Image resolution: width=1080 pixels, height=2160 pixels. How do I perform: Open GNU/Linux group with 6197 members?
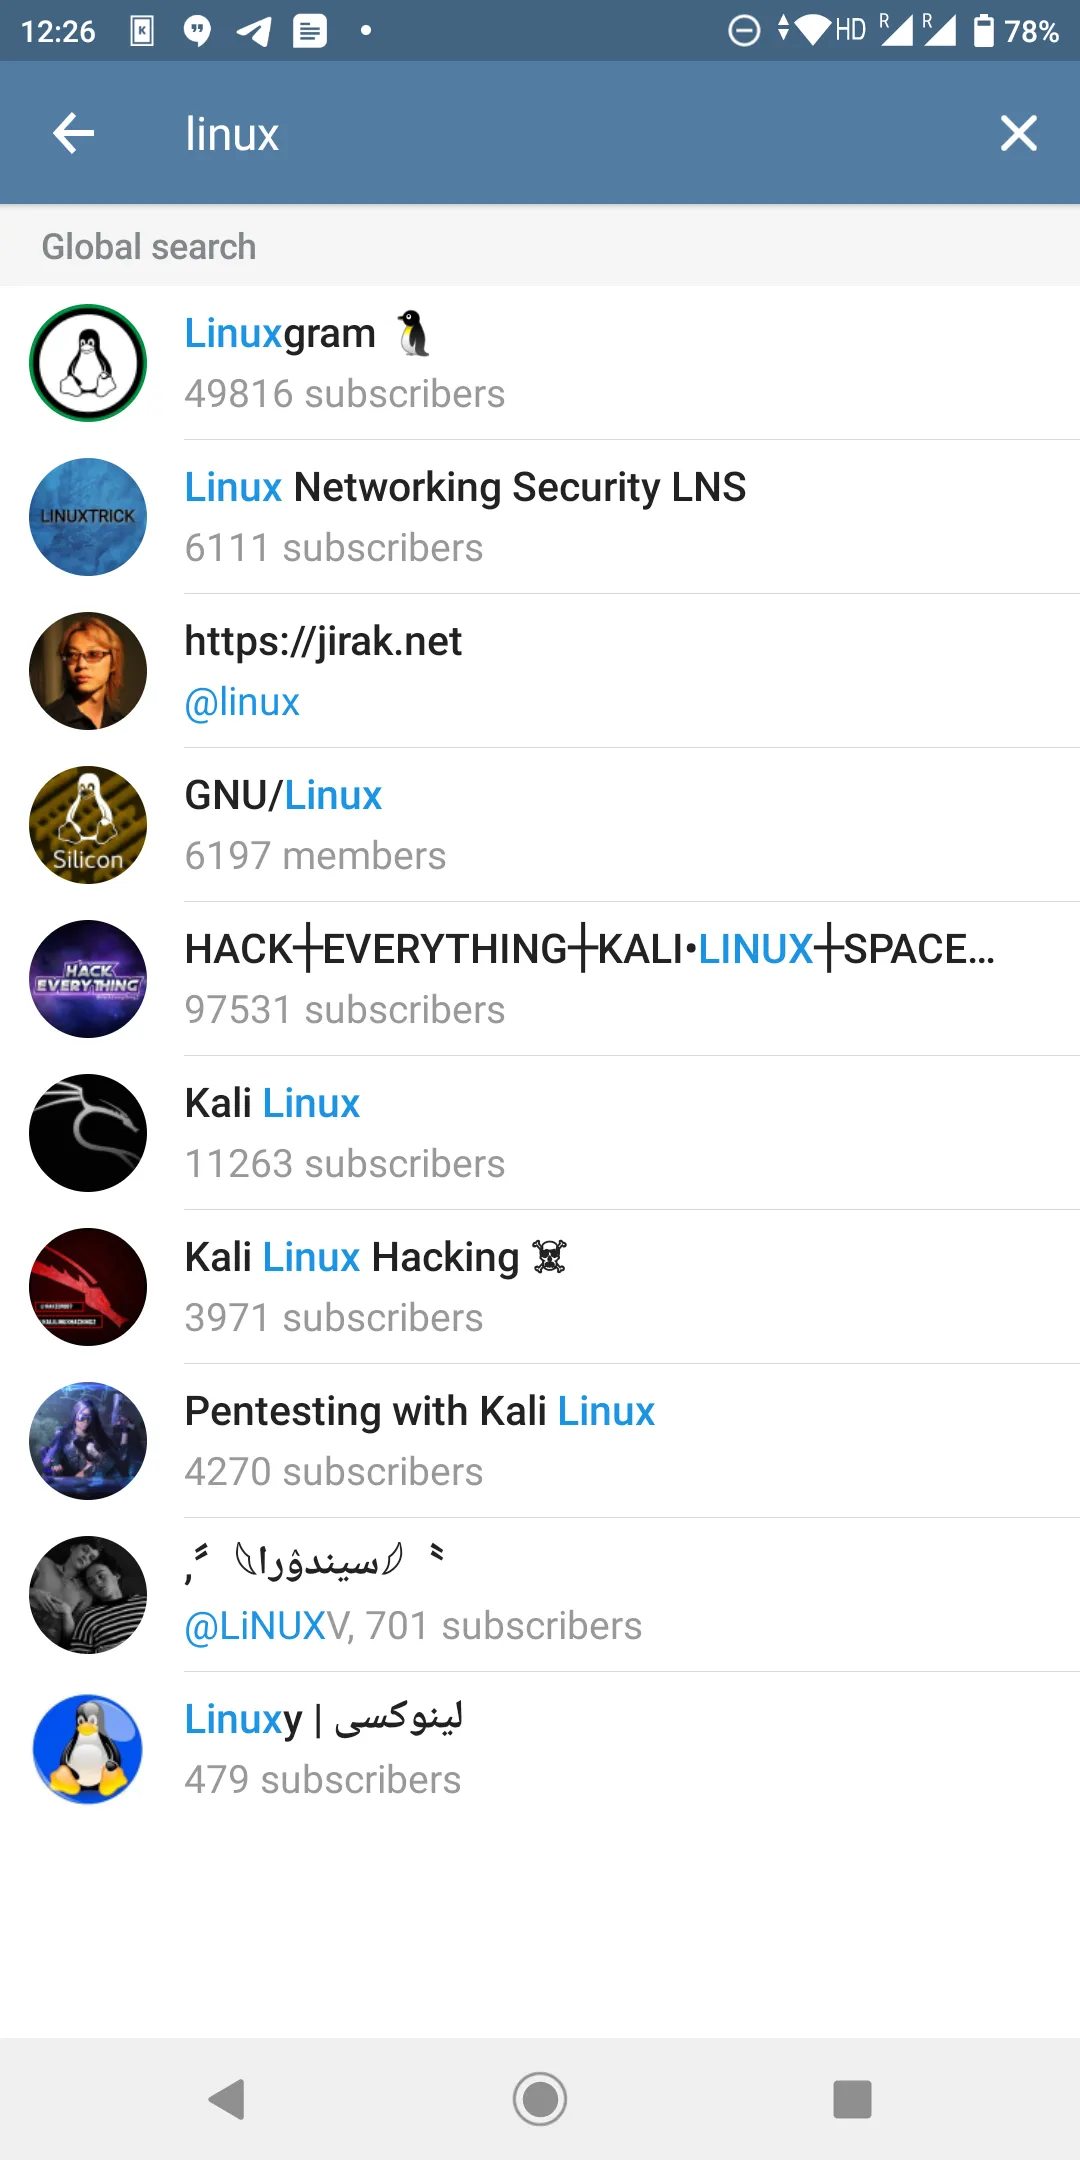pyautogui.click(x=540, y=825)
